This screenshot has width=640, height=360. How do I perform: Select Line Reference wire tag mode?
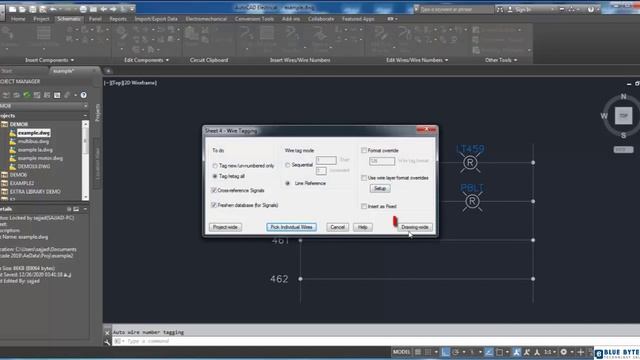[288, 183]
